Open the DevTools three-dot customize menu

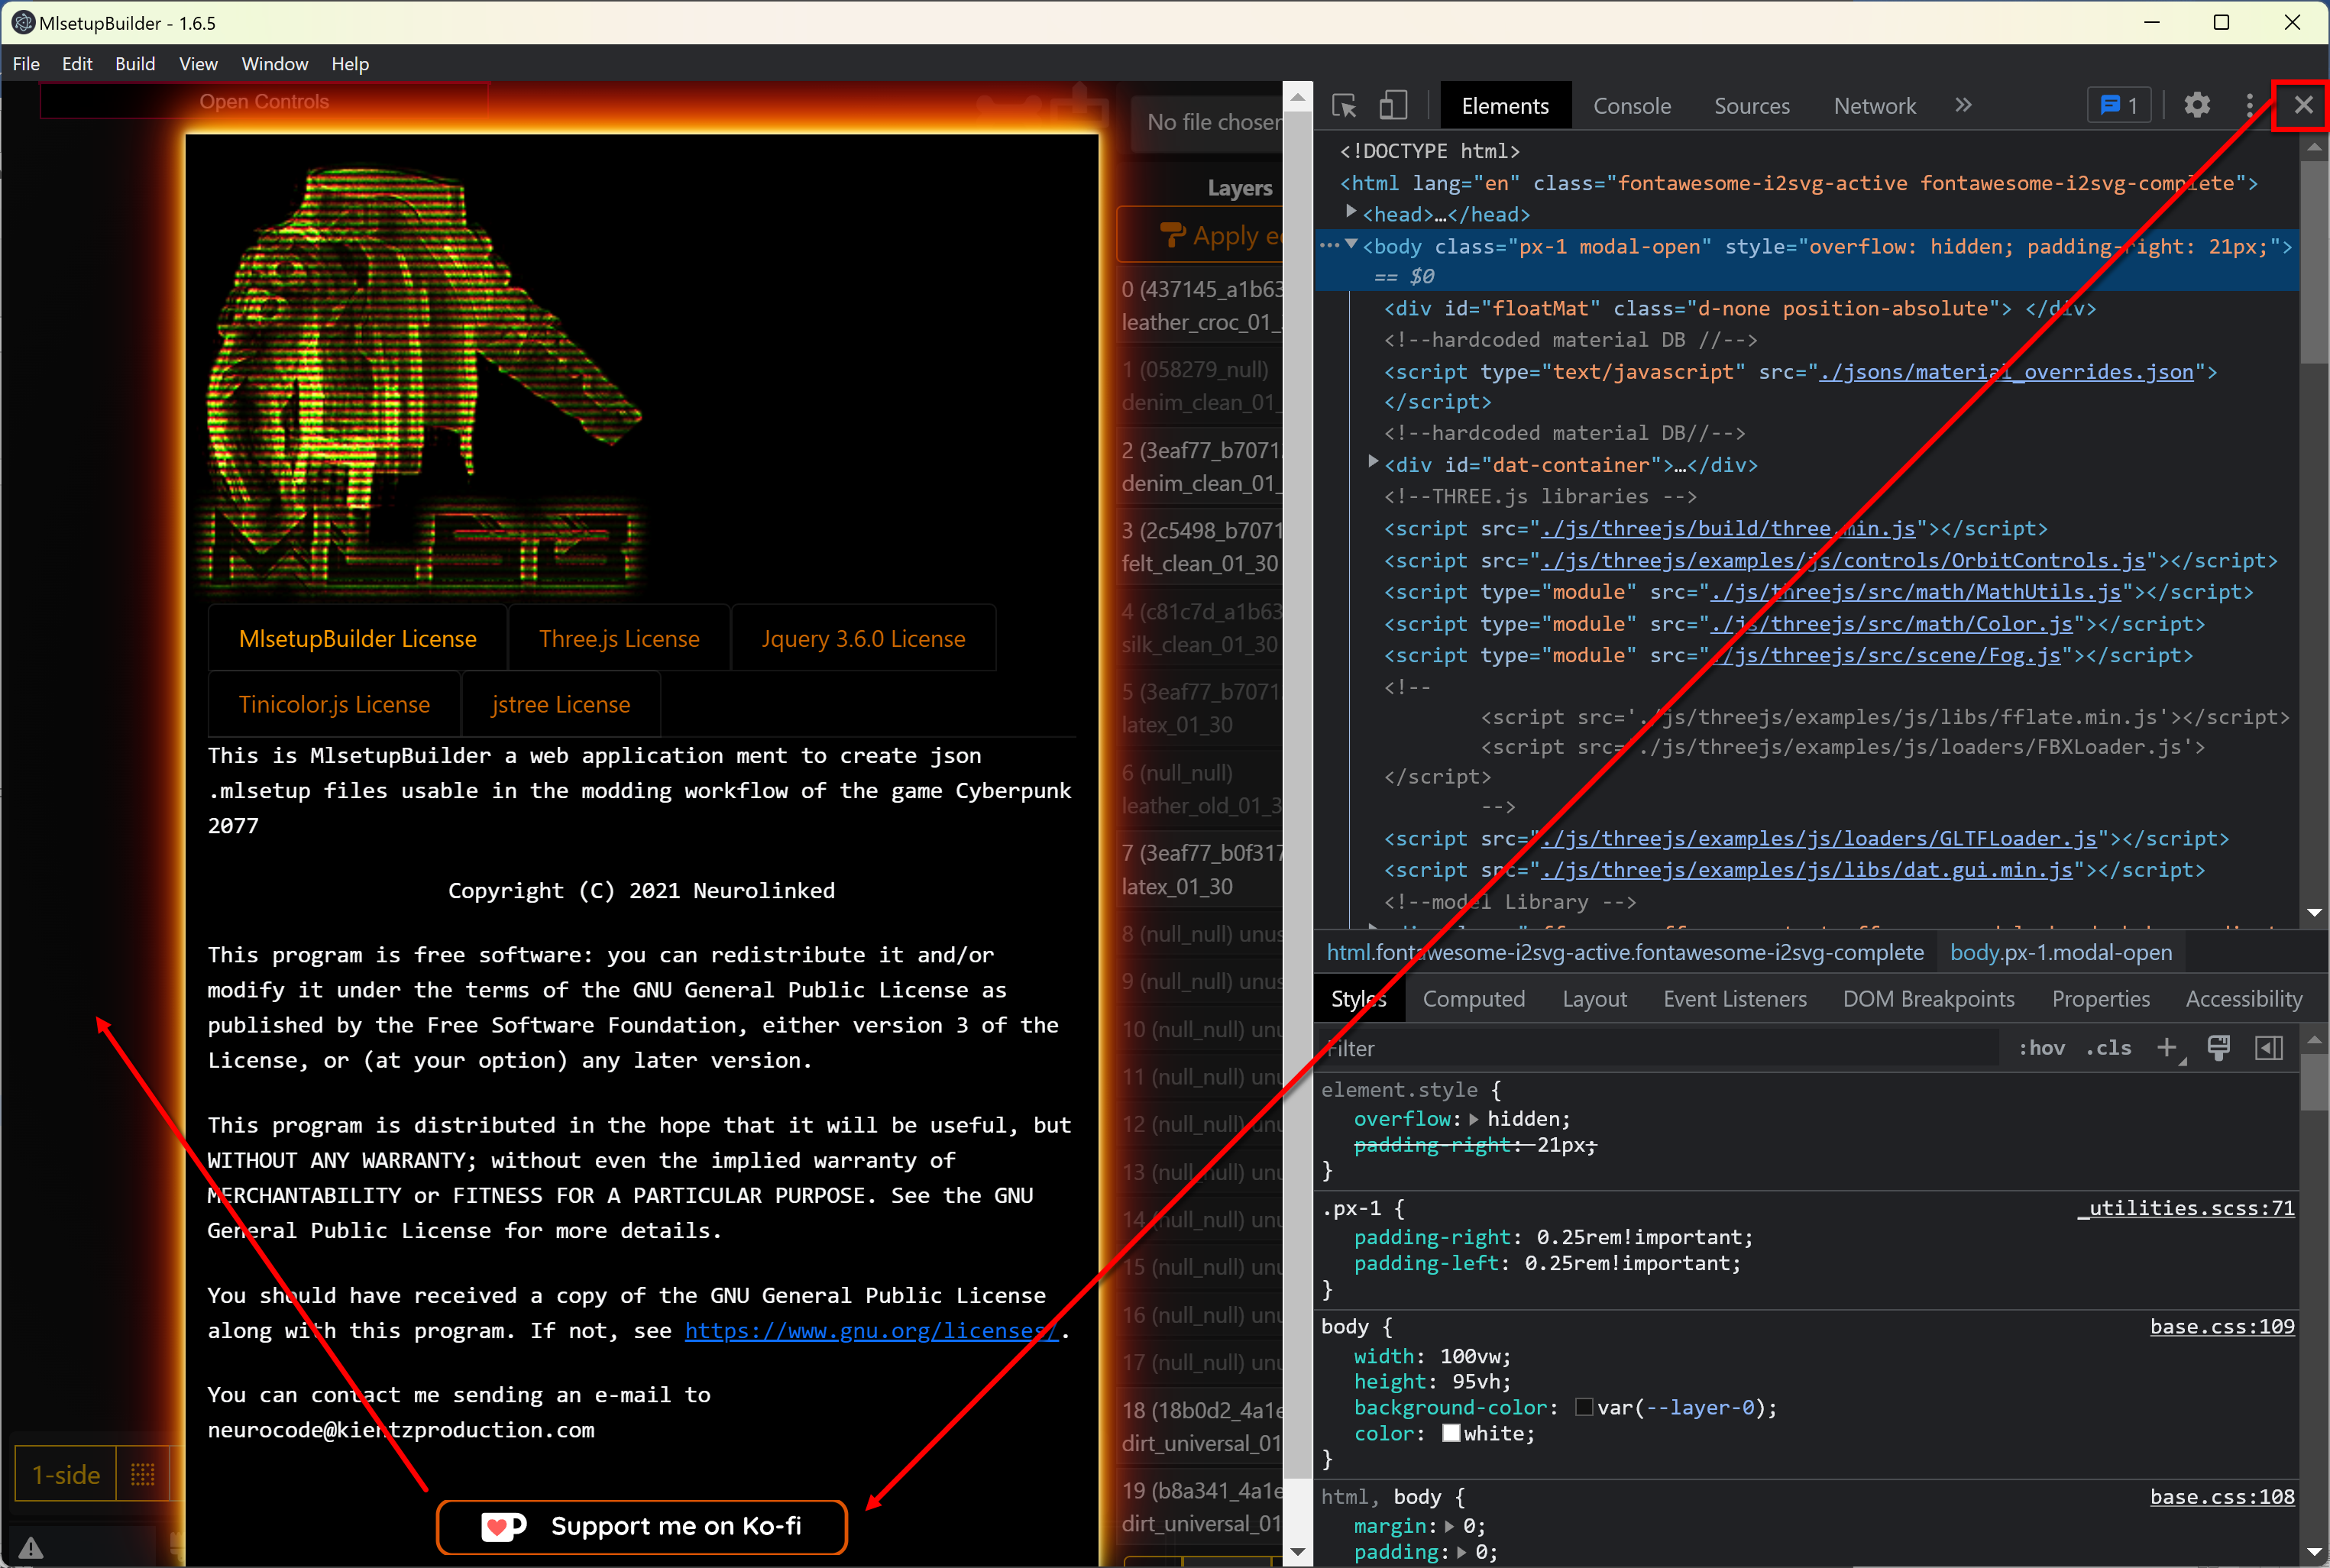click(2250, 105)
